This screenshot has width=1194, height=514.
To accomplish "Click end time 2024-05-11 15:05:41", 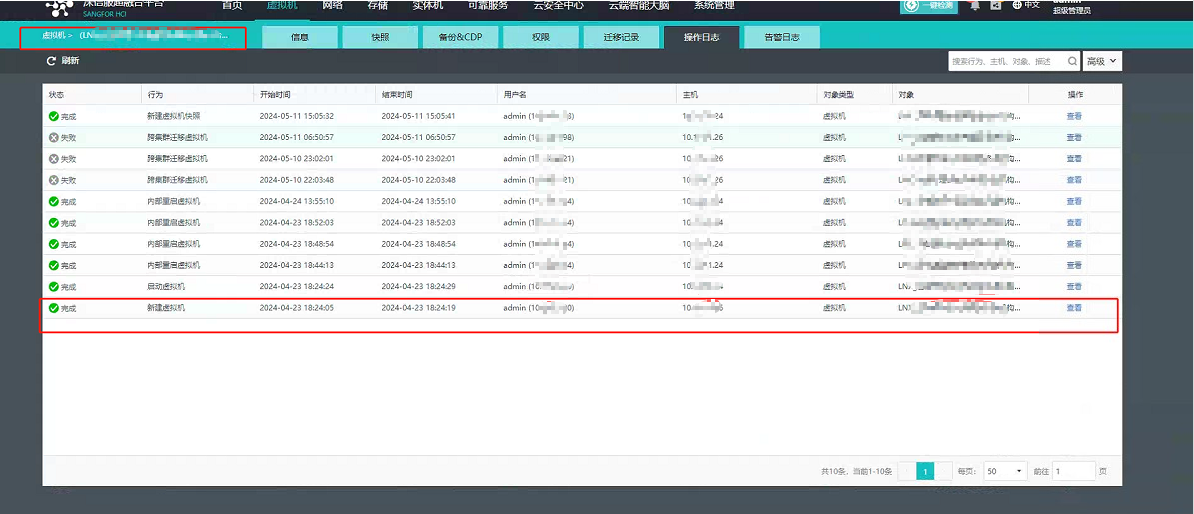I will pos(418,117).
